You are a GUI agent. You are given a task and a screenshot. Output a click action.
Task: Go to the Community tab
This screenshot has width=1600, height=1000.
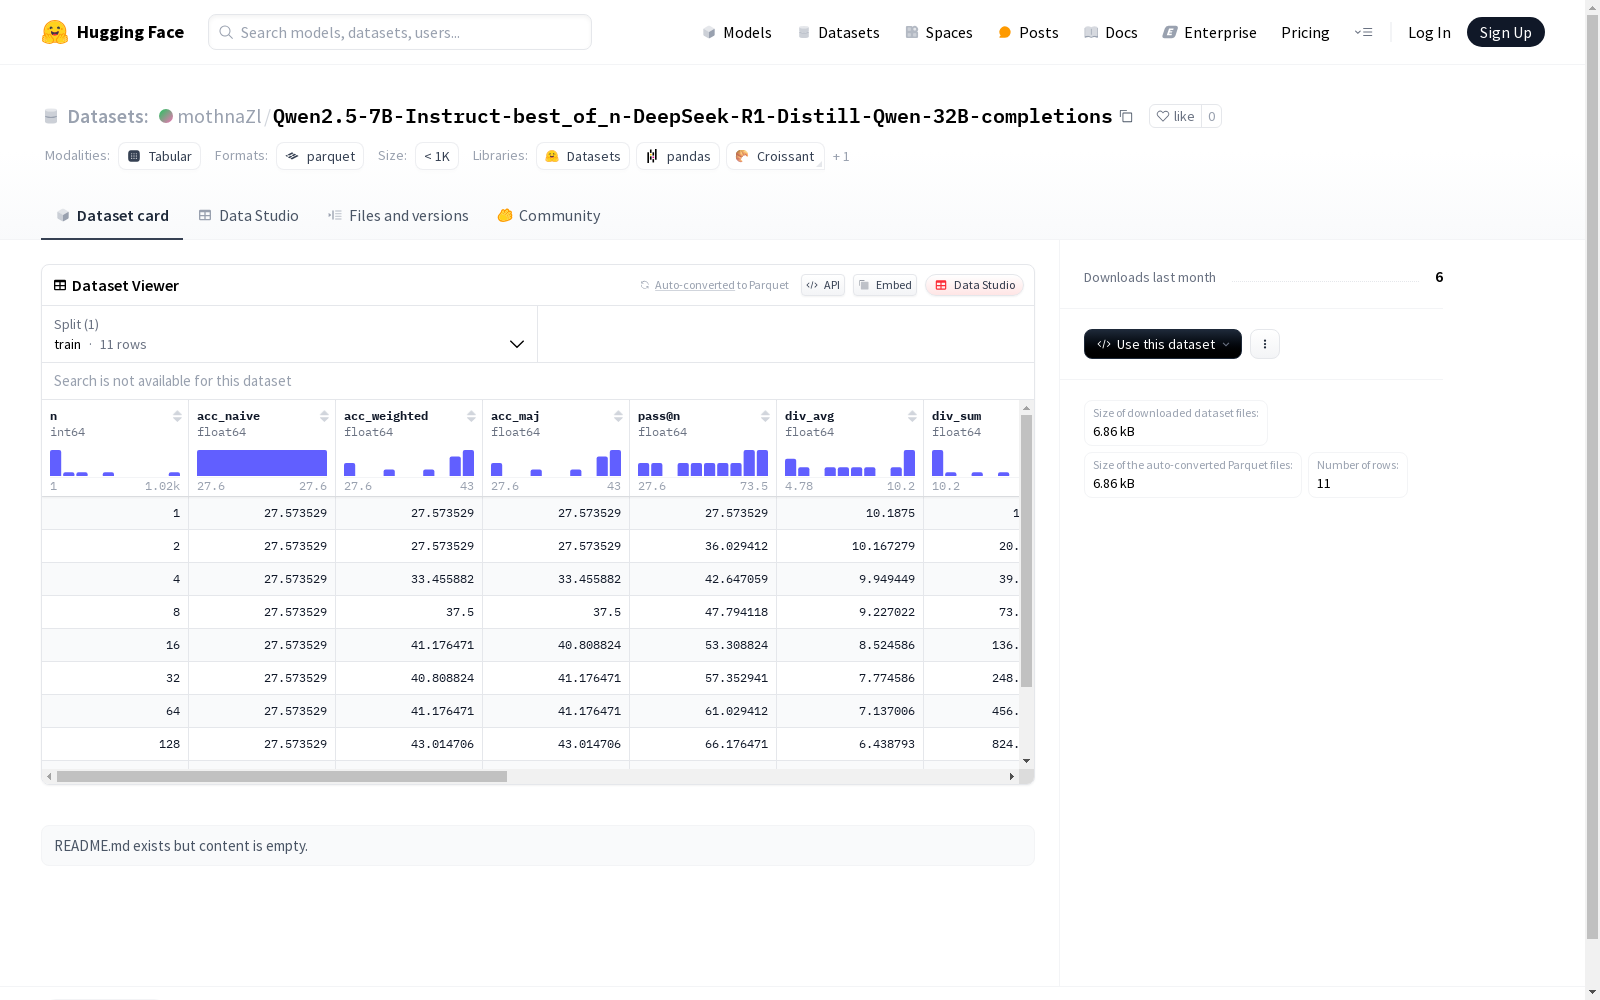point(549,216)
